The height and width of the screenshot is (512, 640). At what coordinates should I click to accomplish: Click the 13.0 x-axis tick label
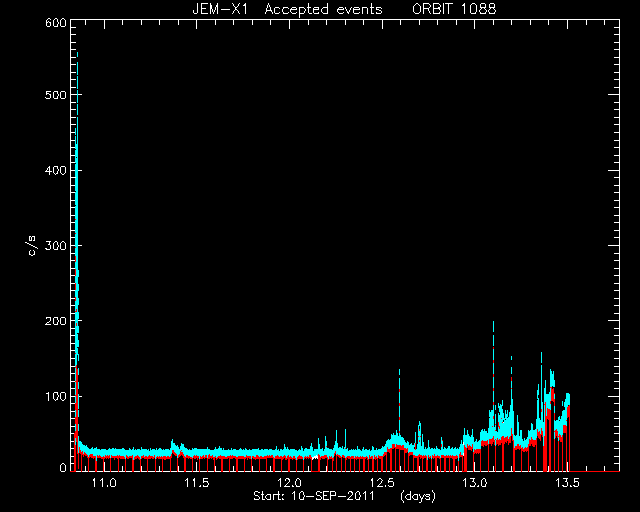(475, 483)
